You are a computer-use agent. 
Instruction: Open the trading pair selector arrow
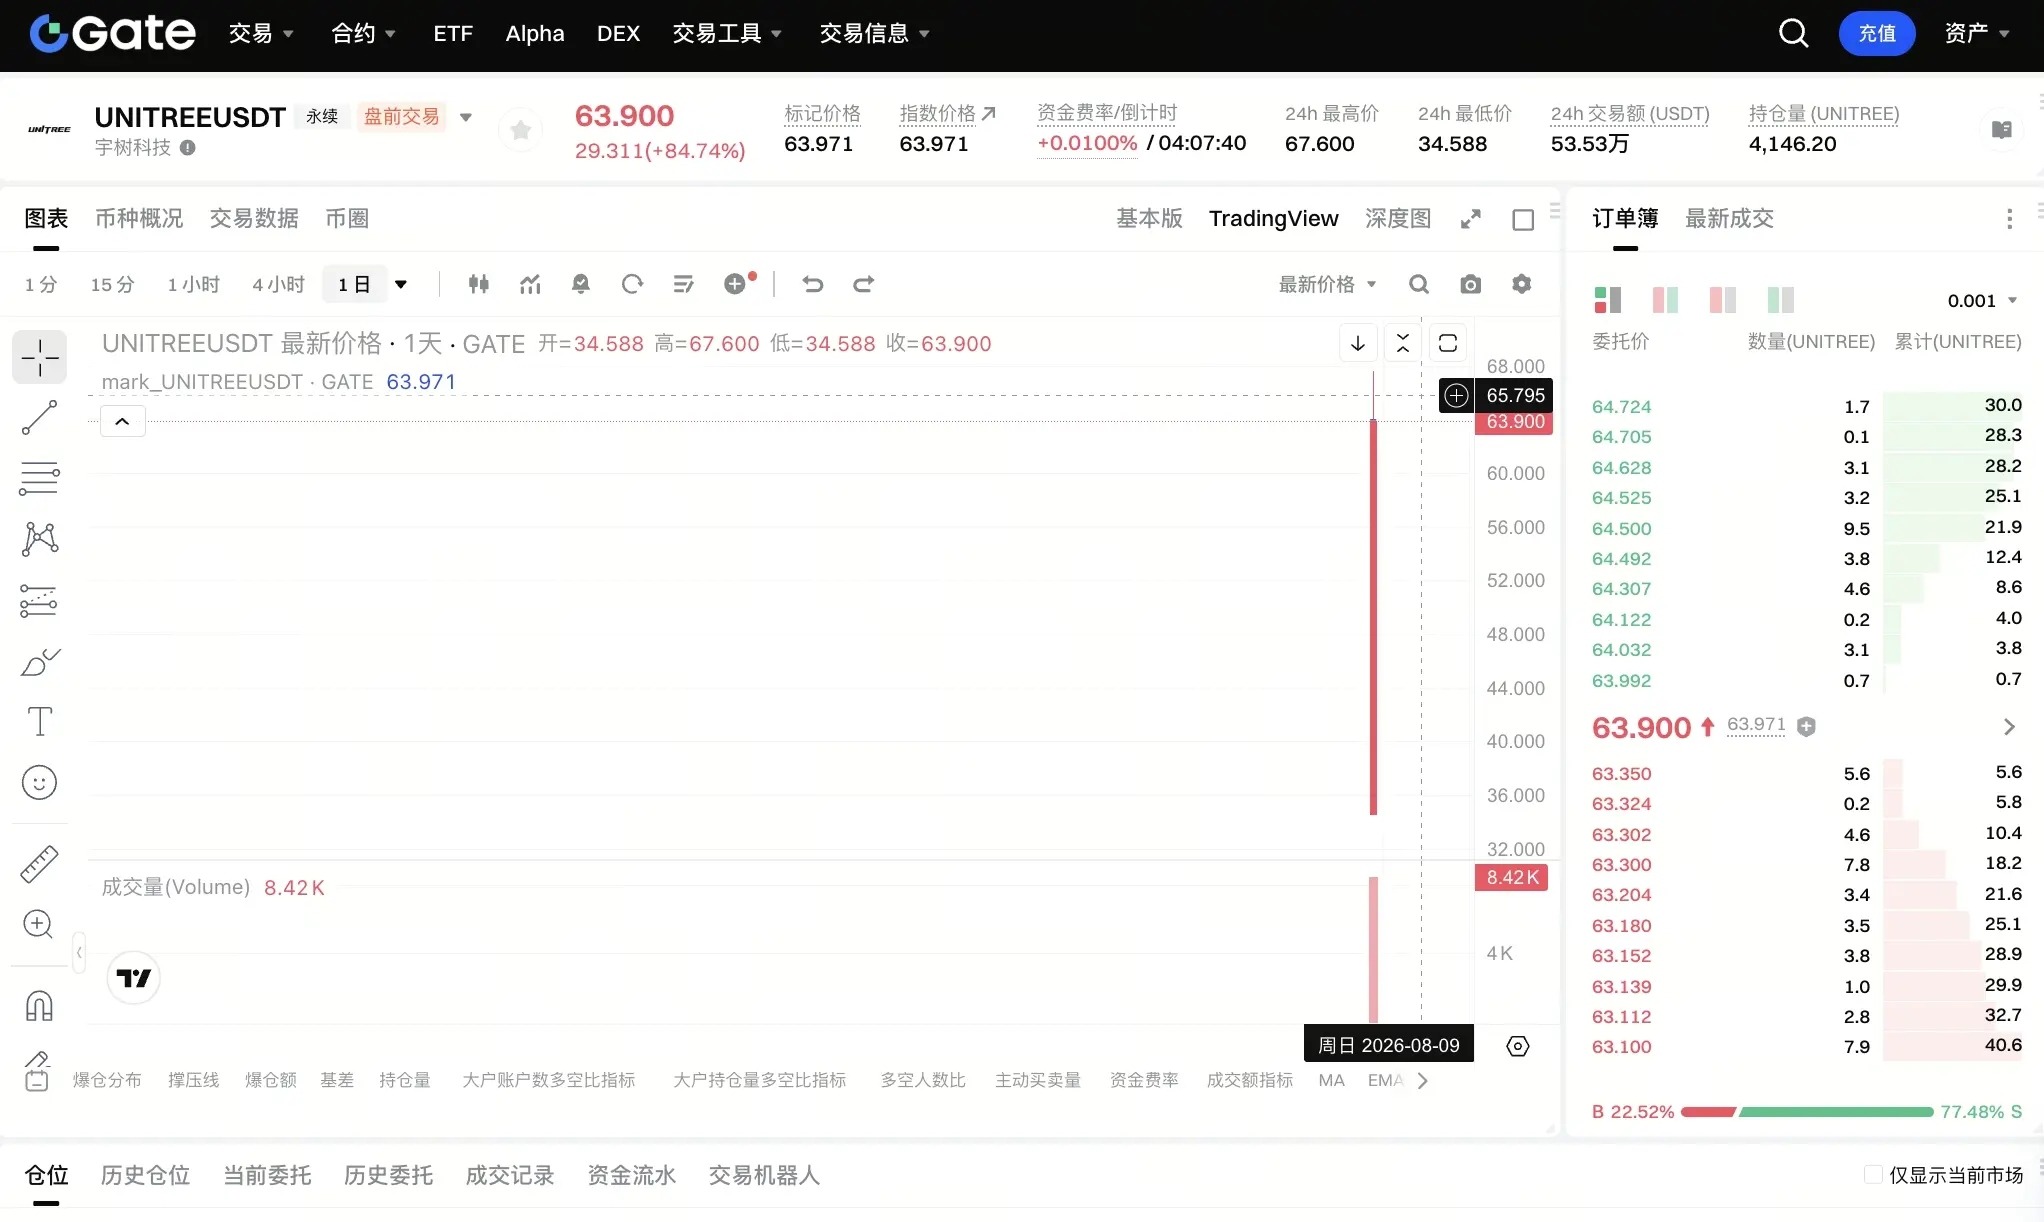[x=465, y=117]
